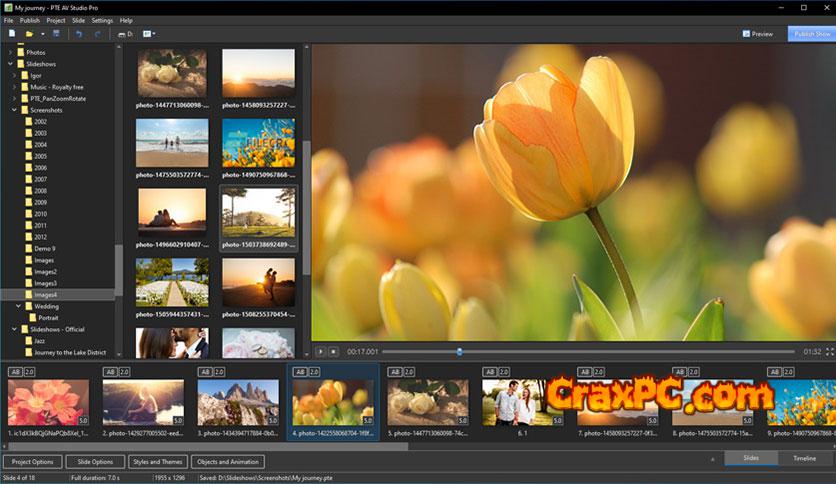Click the AB transition icon on slide 1
This screenshot has width=836, height=484.
point(15,371)
